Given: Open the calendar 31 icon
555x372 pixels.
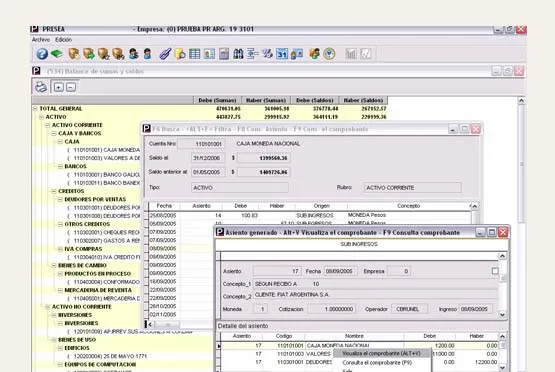Looking at the screenshot, I should click(x=282, y=54).
